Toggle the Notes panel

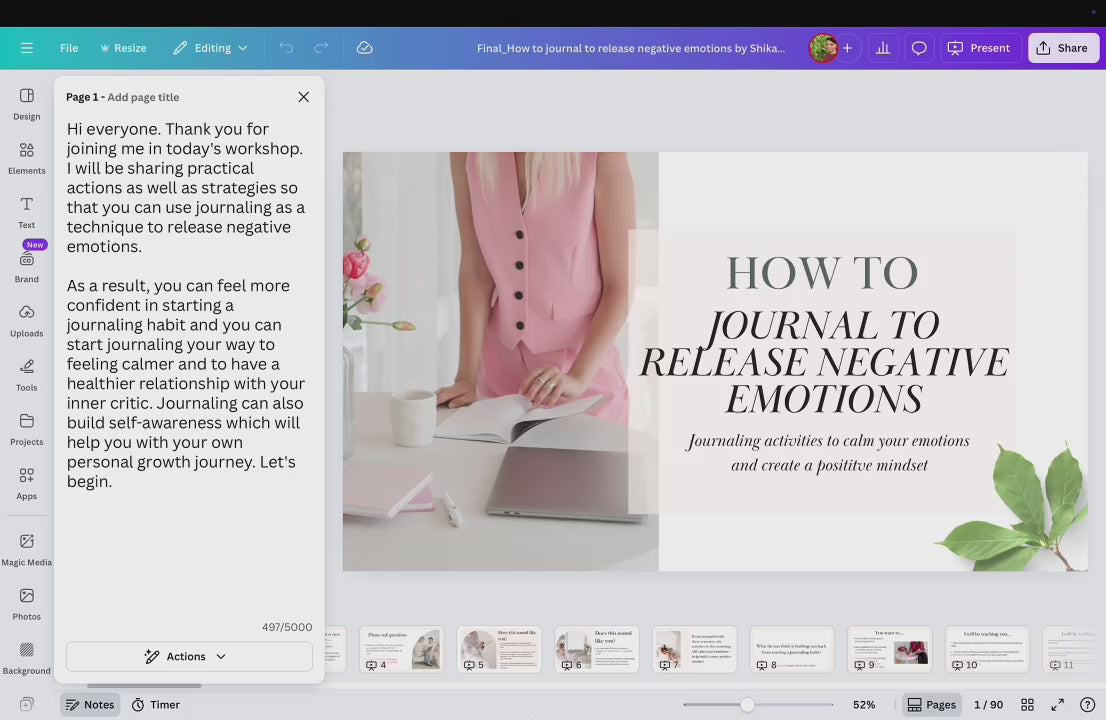89,705
